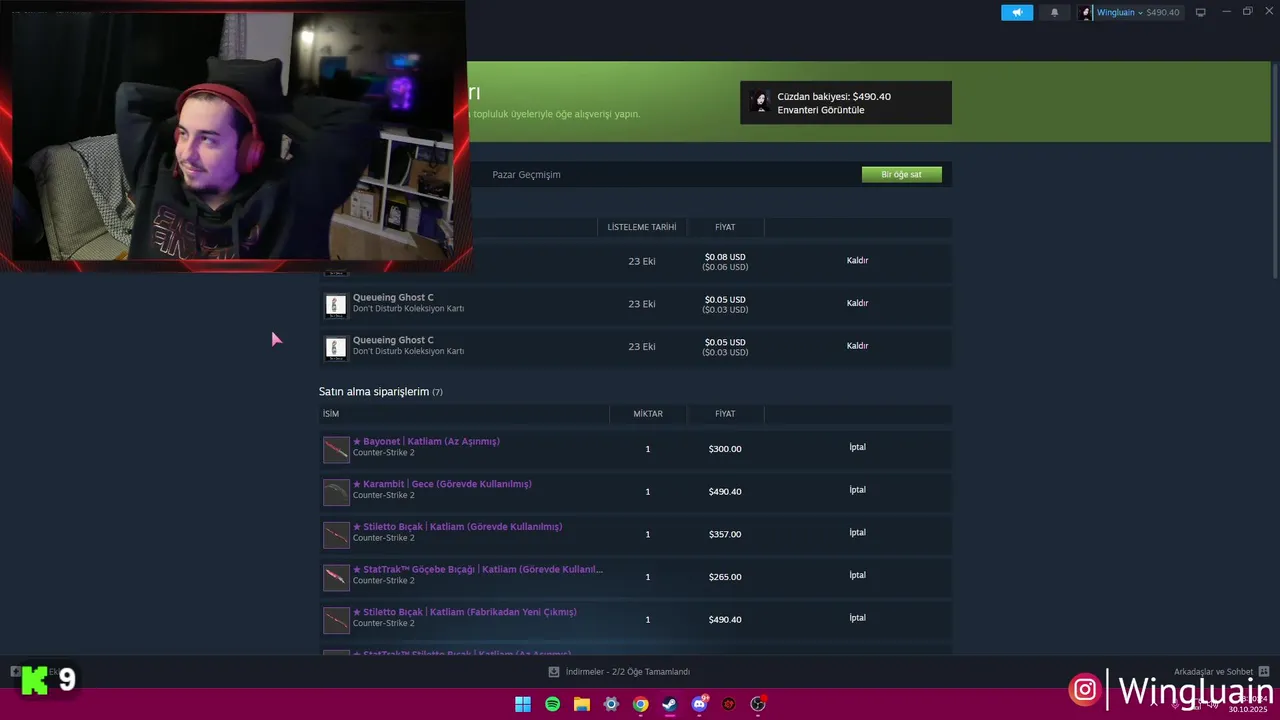
Task: Open Stiletto Bıçak Katliam (Görevde Kullanılmış) link
Action: 457,527
